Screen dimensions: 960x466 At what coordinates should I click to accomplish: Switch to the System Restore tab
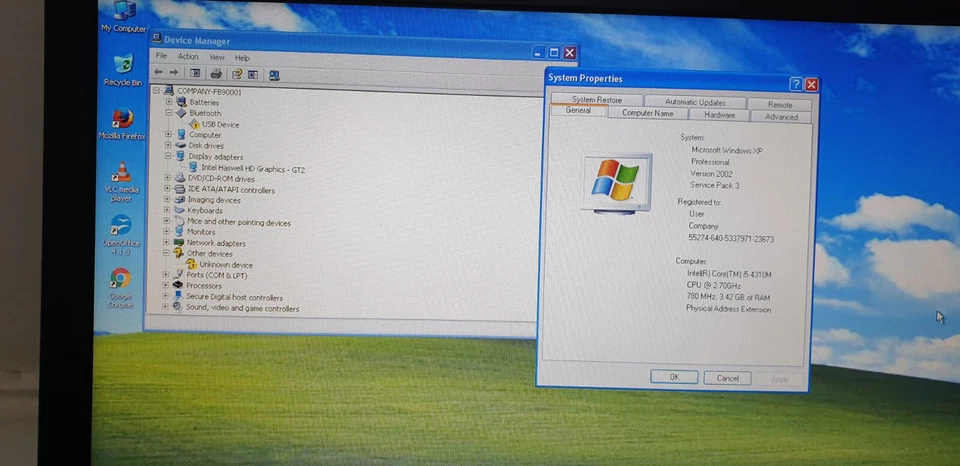coord(597,100)
